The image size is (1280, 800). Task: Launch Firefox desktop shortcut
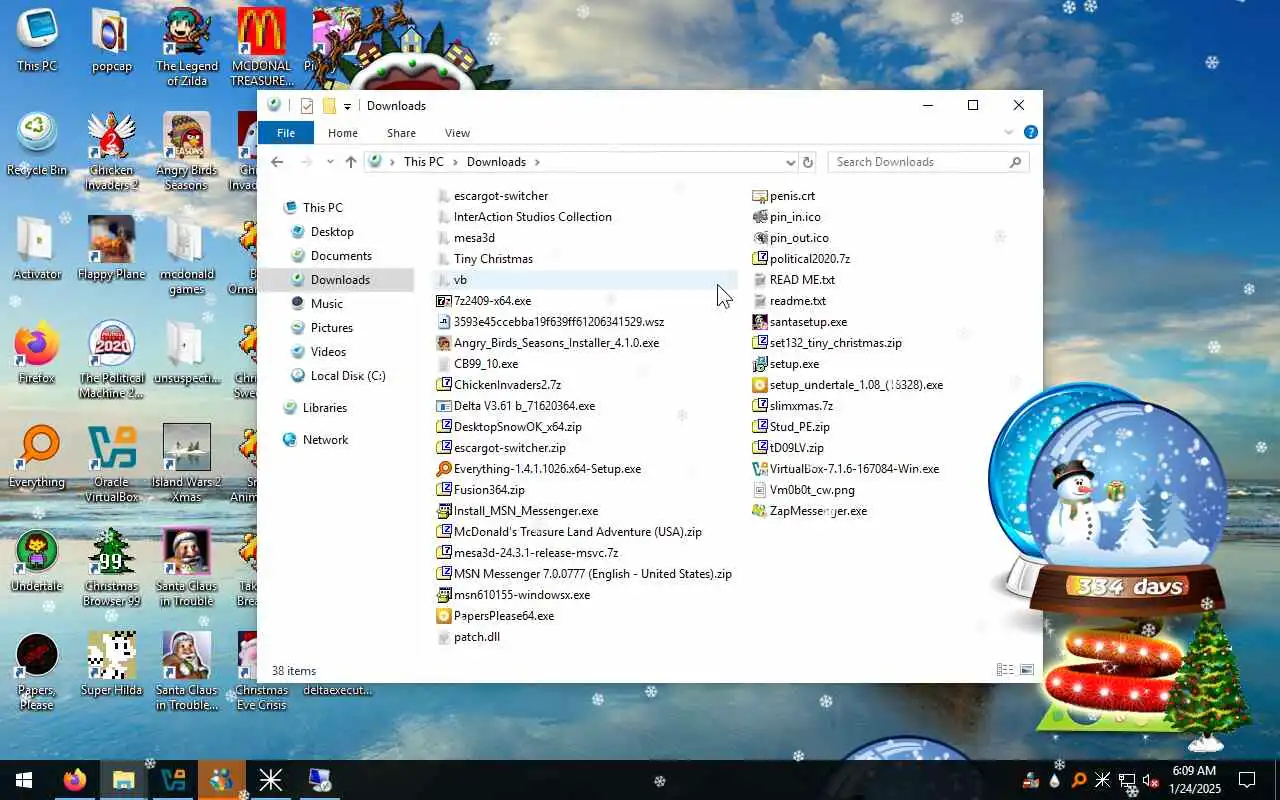click(x=37, y=352)
